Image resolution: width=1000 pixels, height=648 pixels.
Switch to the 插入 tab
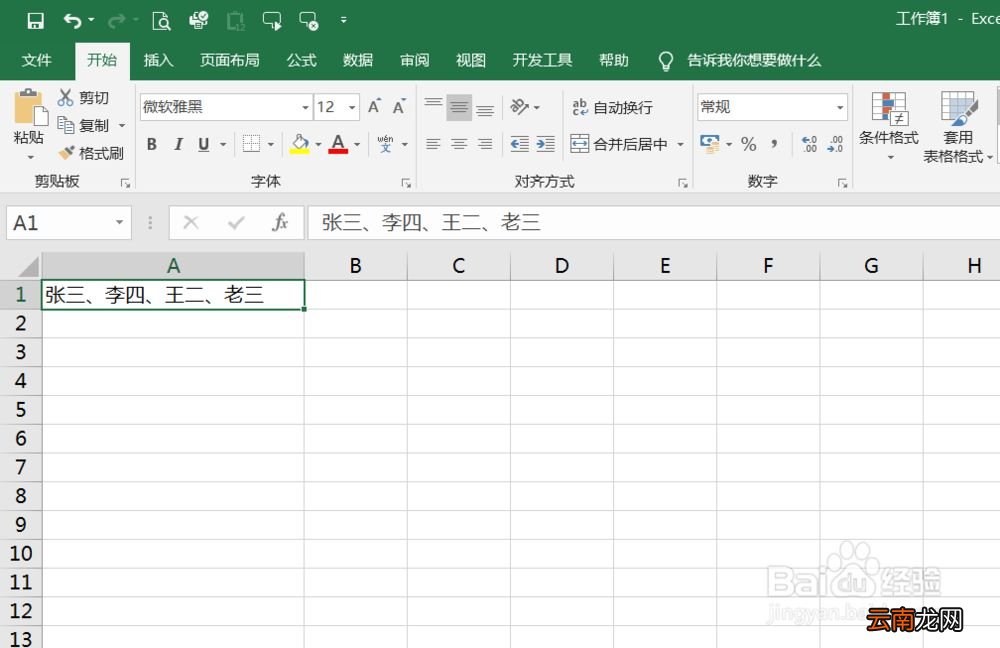point(158,61)
